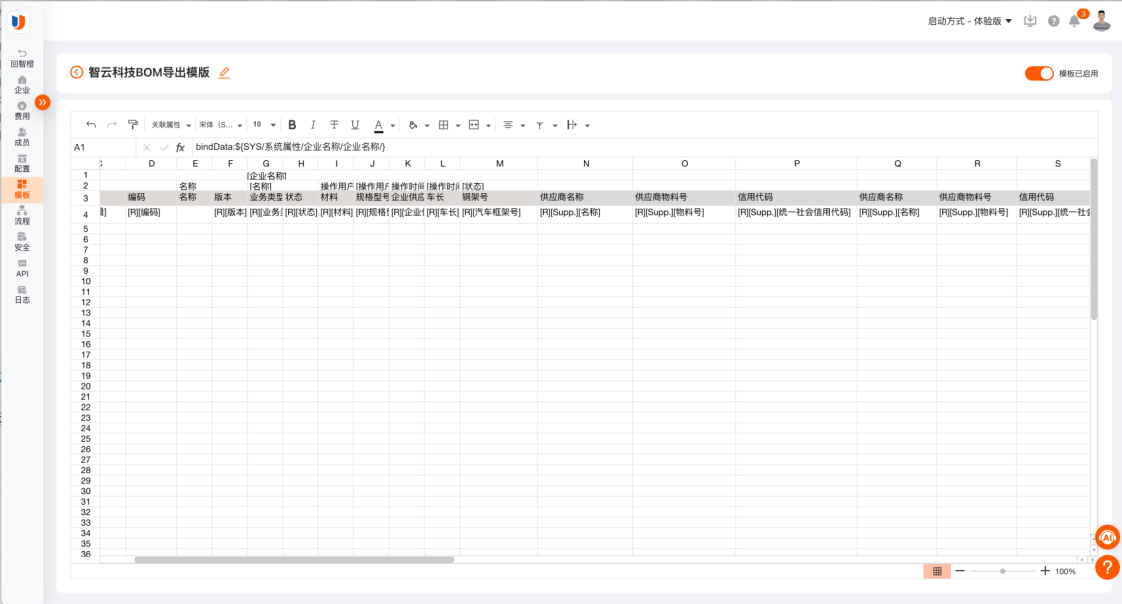The image size is (1122, 604).
Task: Toggle bold formatting
Action: 292,125
